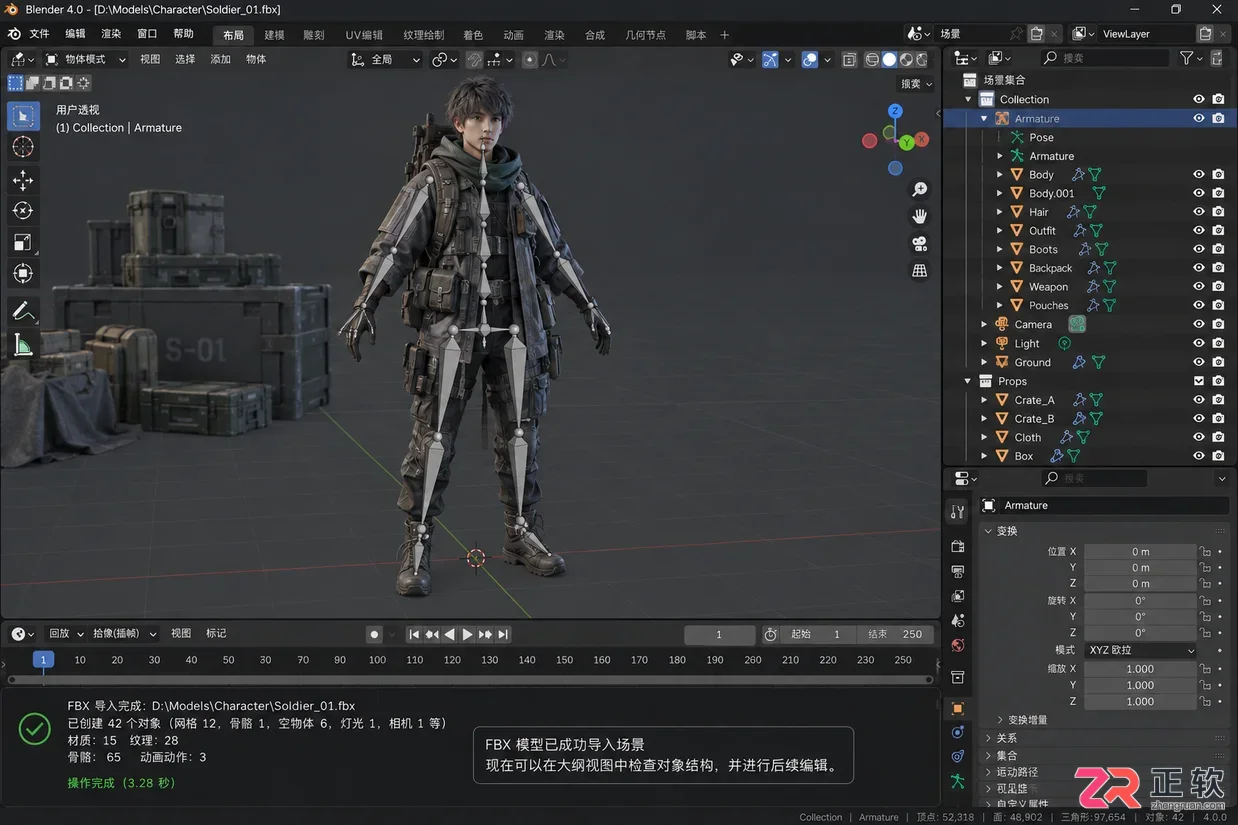The image size is (1238, 825).
Task: Play the animation forward
Action: click(x=467, y=634)
